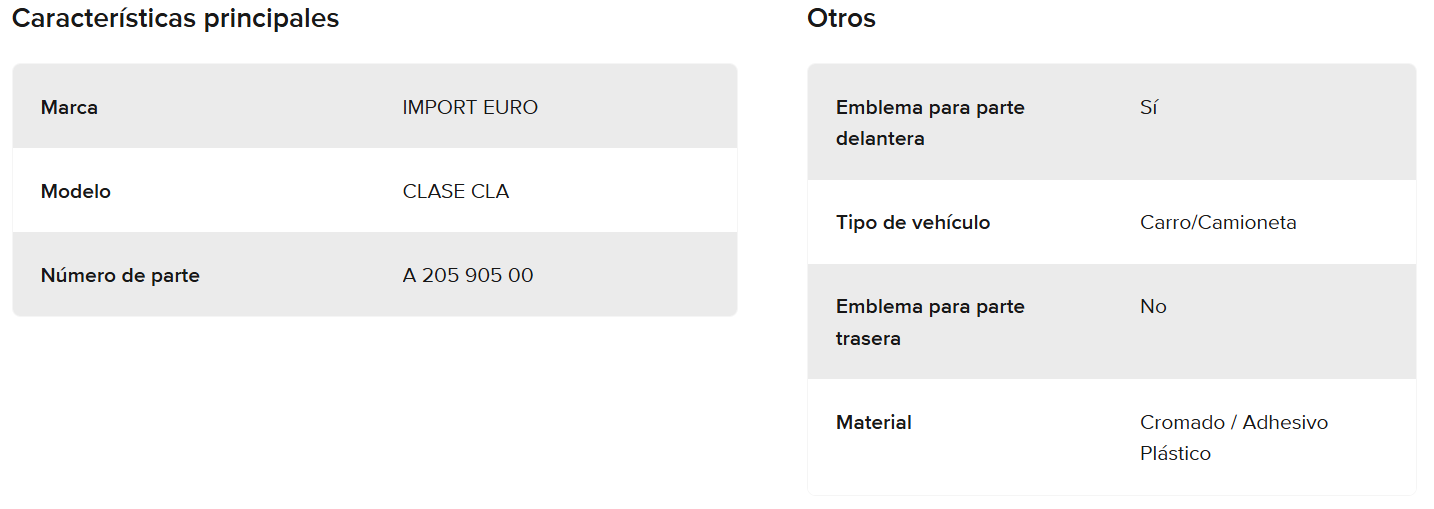1434x509 pixels.
Task: Click the word "Plástico"
Action: tap(1175, 453)
